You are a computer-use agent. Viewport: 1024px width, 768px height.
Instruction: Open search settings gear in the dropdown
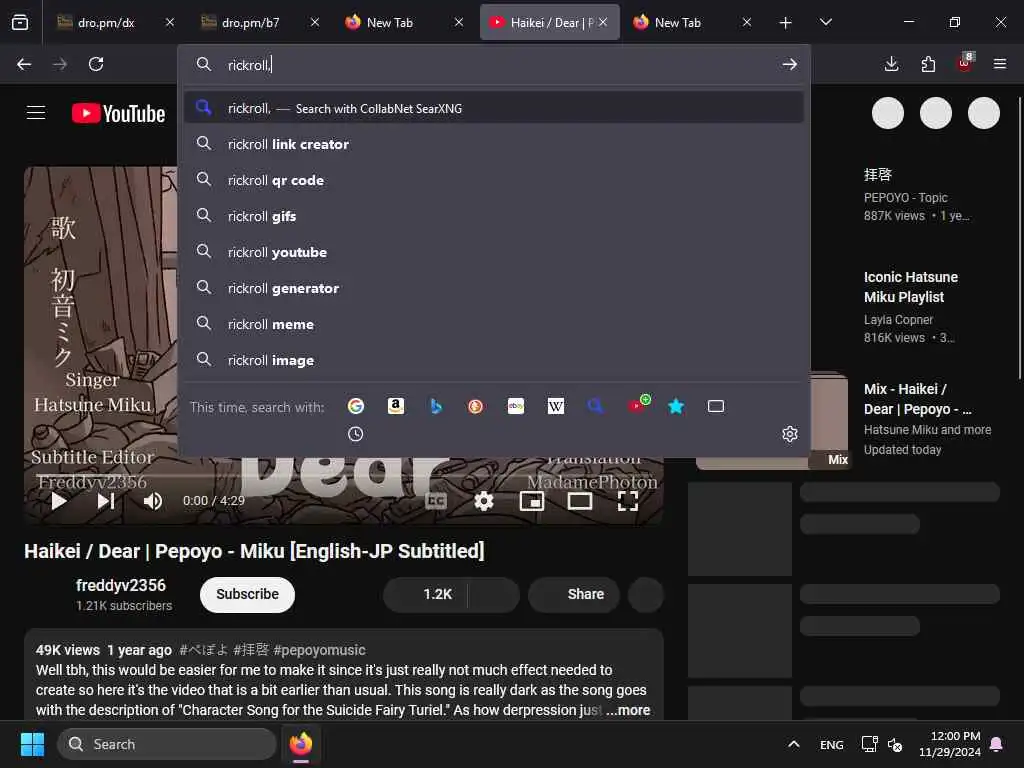point(790,434)
